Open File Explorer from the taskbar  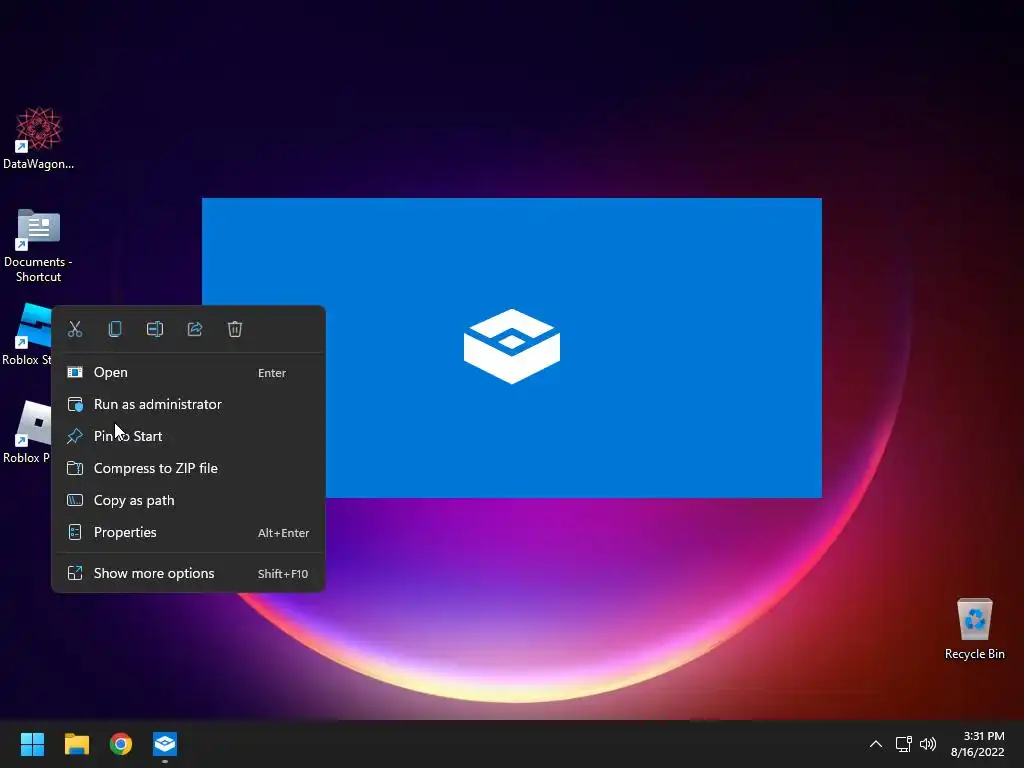[76, 744]
